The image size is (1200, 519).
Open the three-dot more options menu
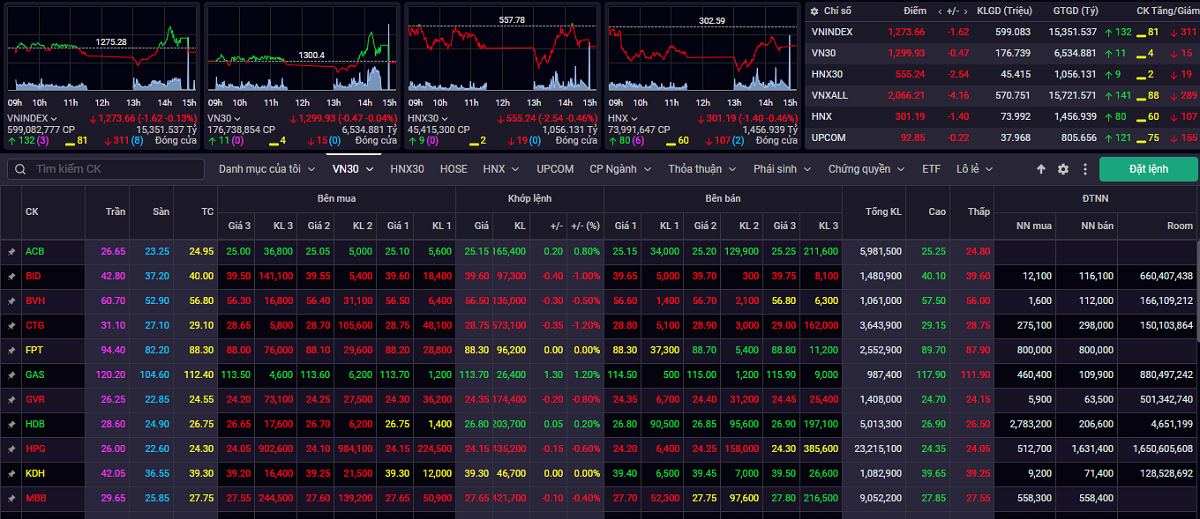[x=1085, y=169]
